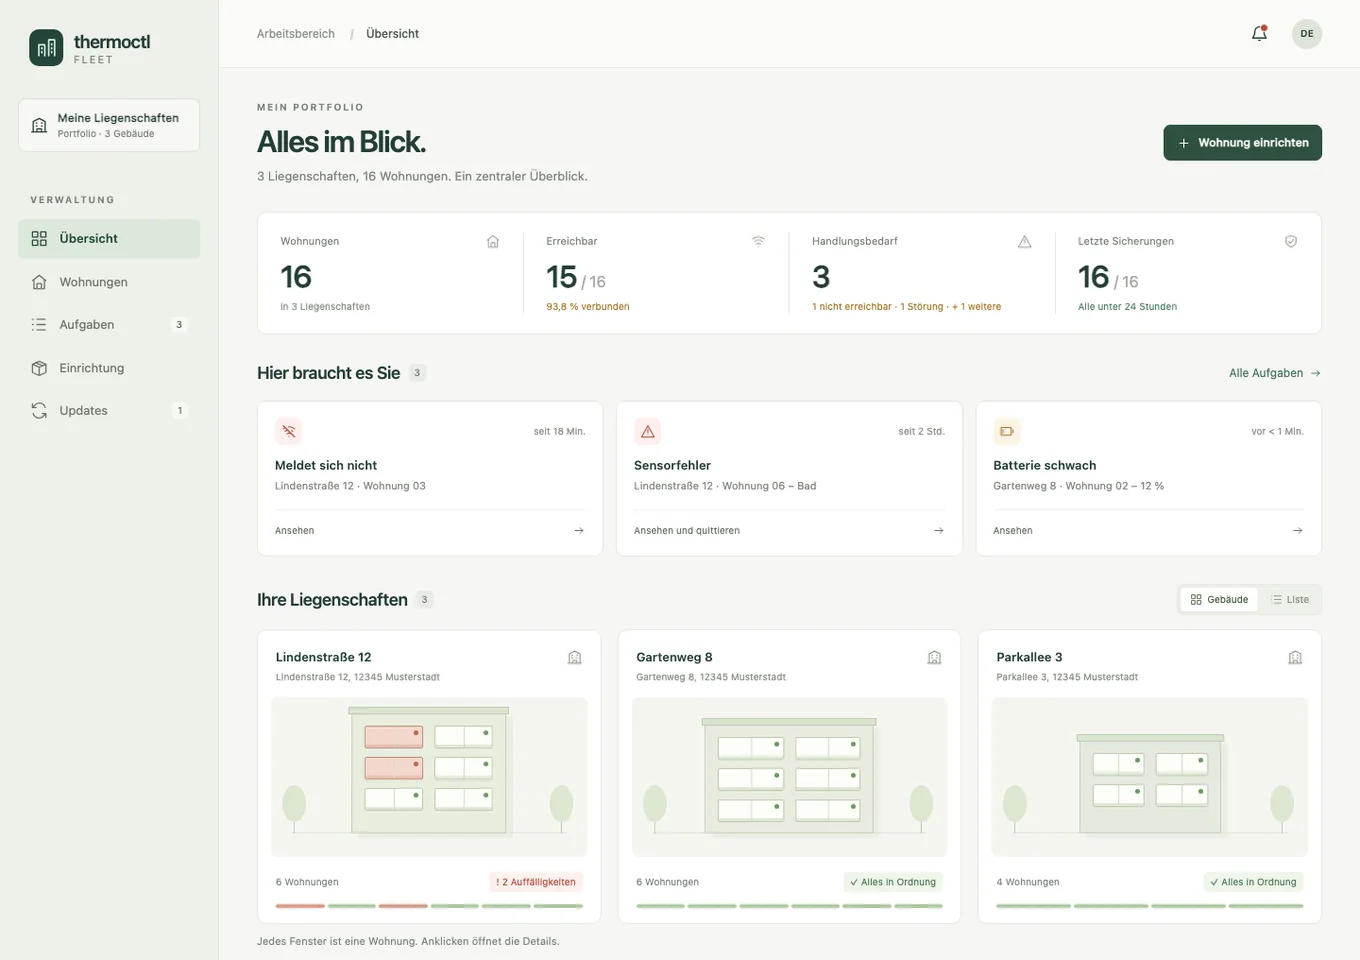Switch to Gebäude view

click(x=1220, y=600)
